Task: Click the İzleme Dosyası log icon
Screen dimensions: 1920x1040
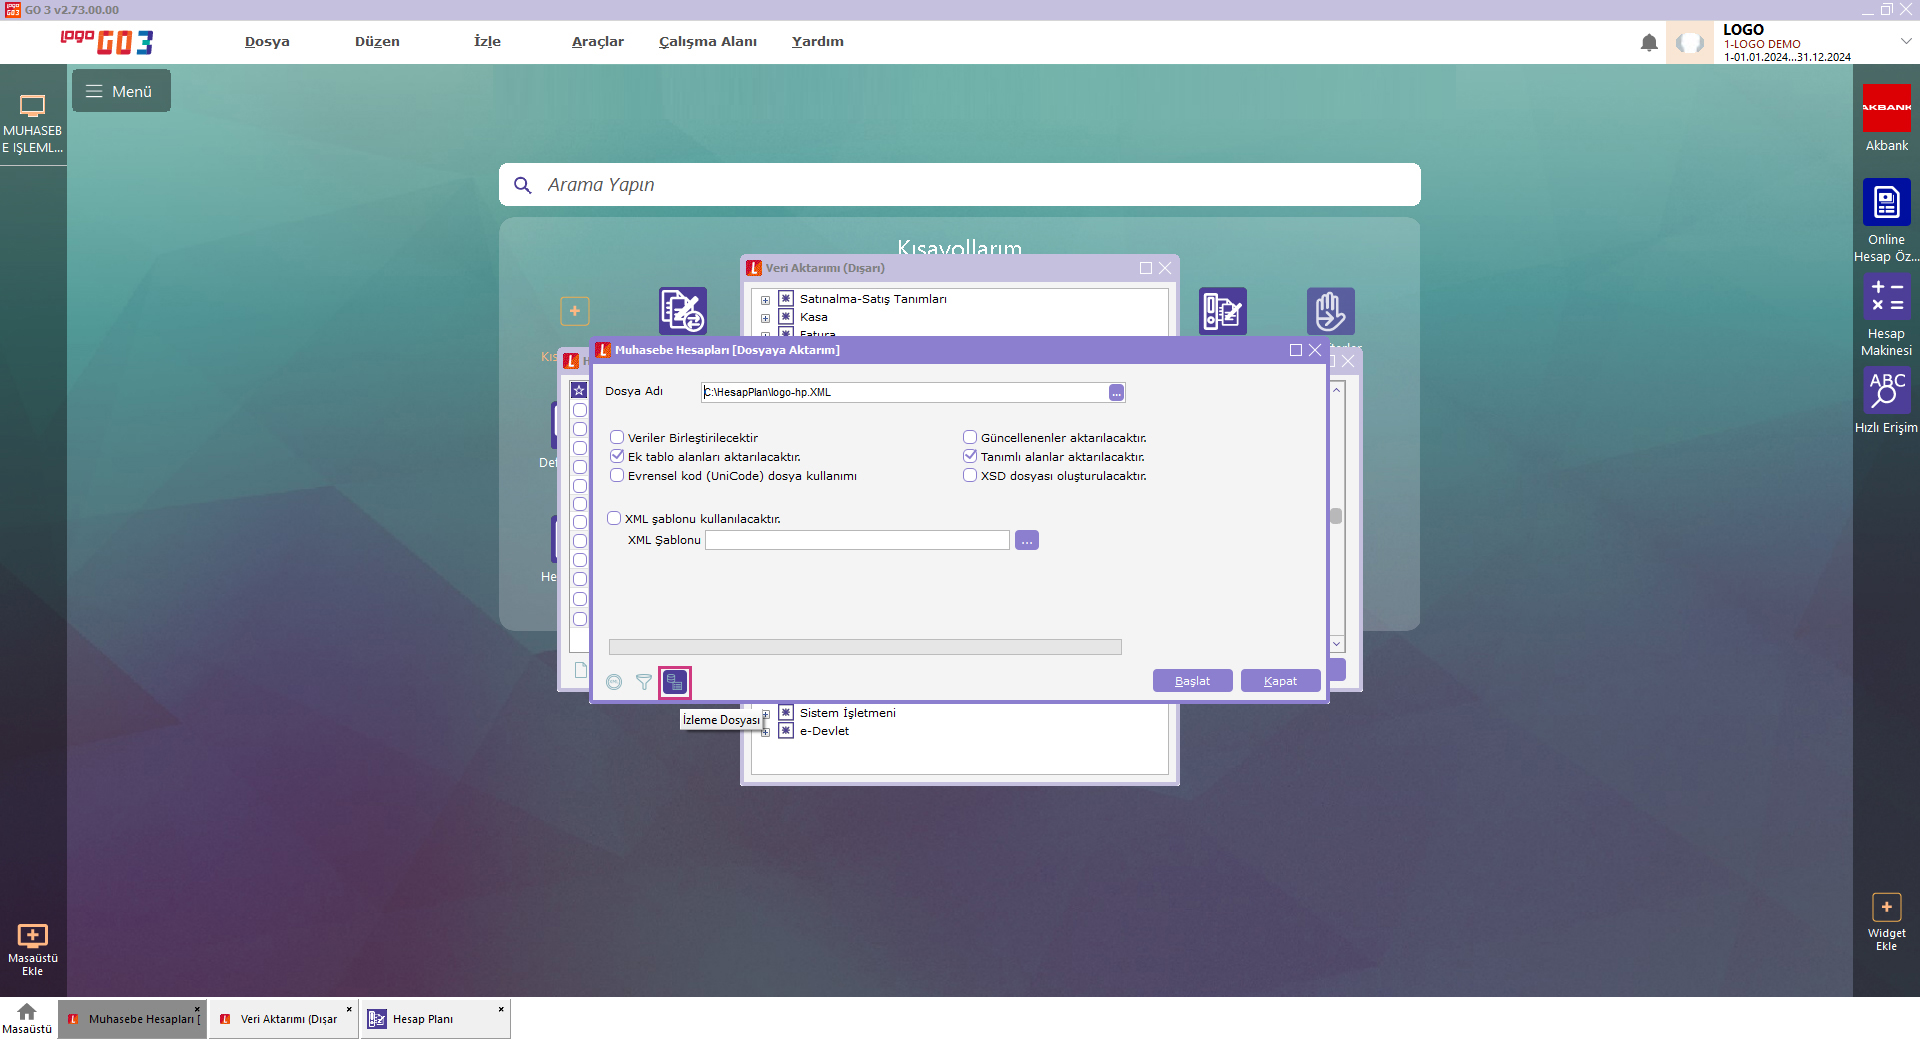Action: click(675, 682)
